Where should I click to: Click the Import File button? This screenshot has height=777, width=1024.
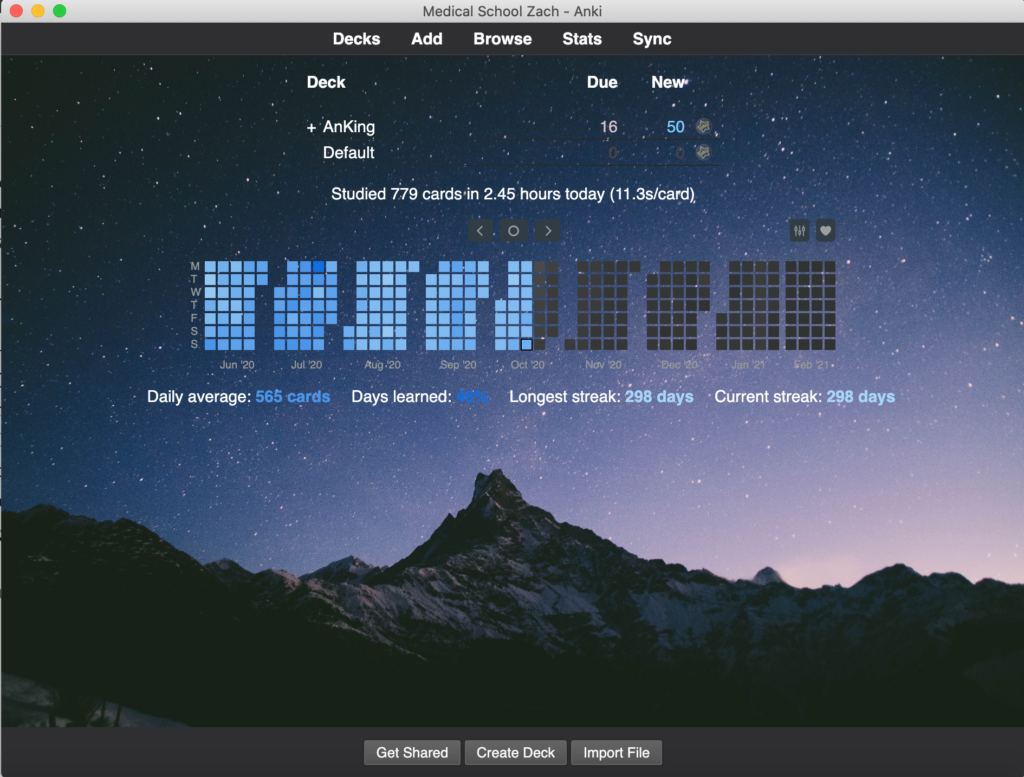(616, 752)
